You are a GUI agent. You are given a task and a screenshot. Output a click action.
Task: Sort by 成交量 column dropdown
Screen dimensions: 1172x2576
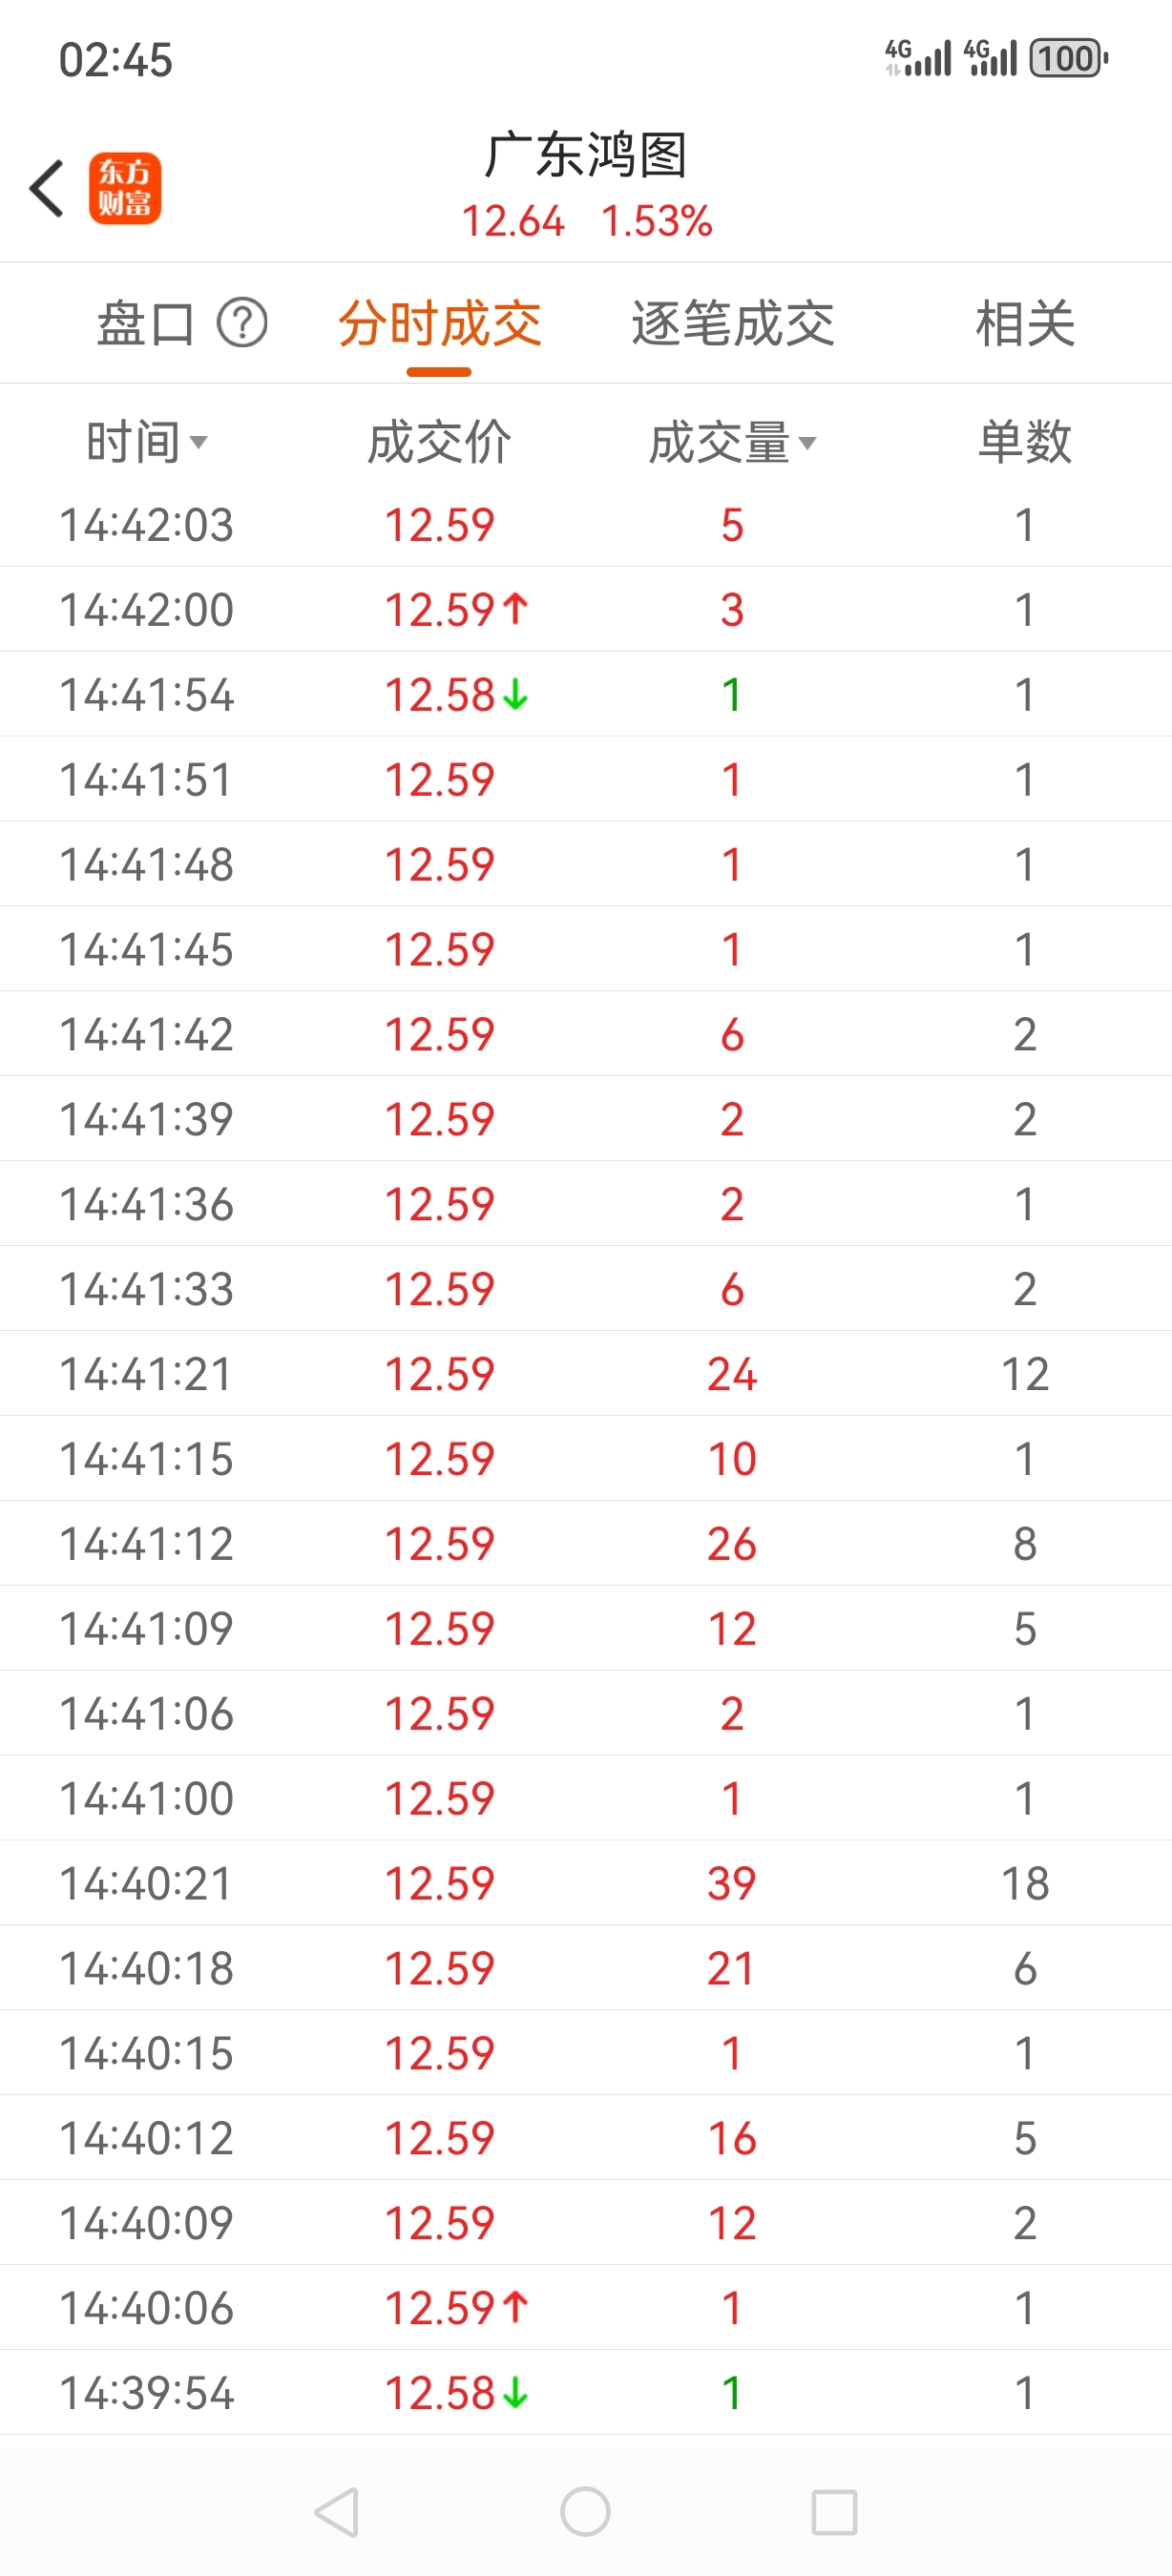[x=732, y=442]
